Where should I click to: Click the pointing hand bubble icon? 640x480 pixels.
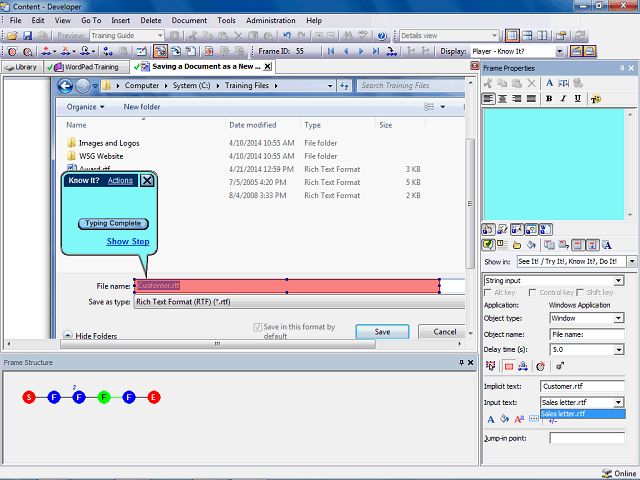[517, 245]
